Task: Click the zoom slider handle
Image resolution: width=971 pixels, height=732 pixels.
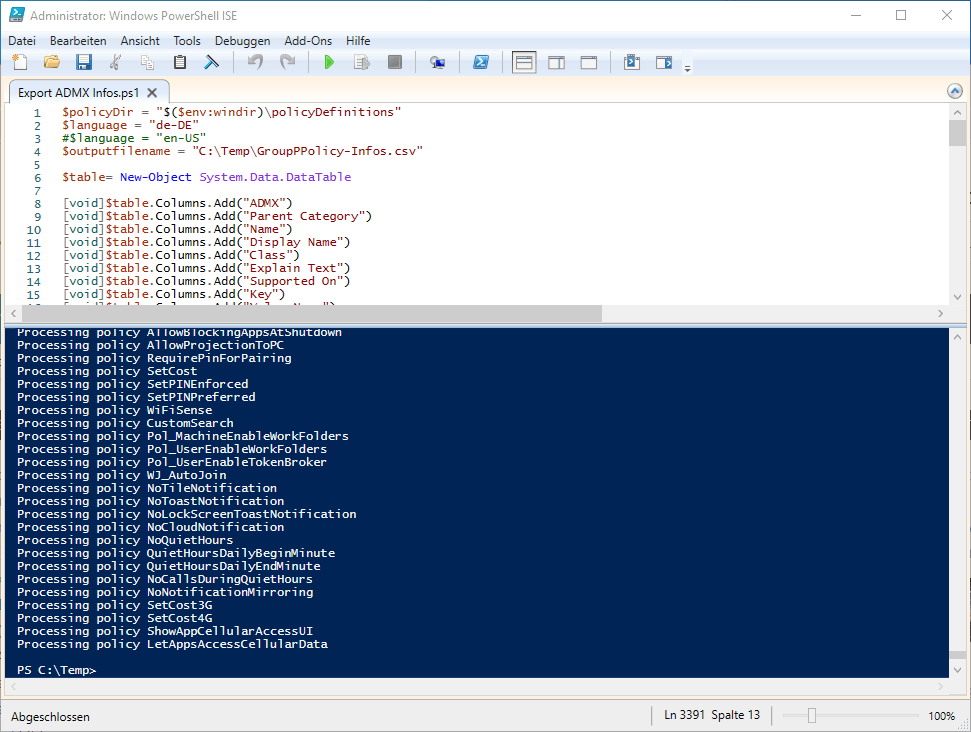Action: tap(812, 716)
